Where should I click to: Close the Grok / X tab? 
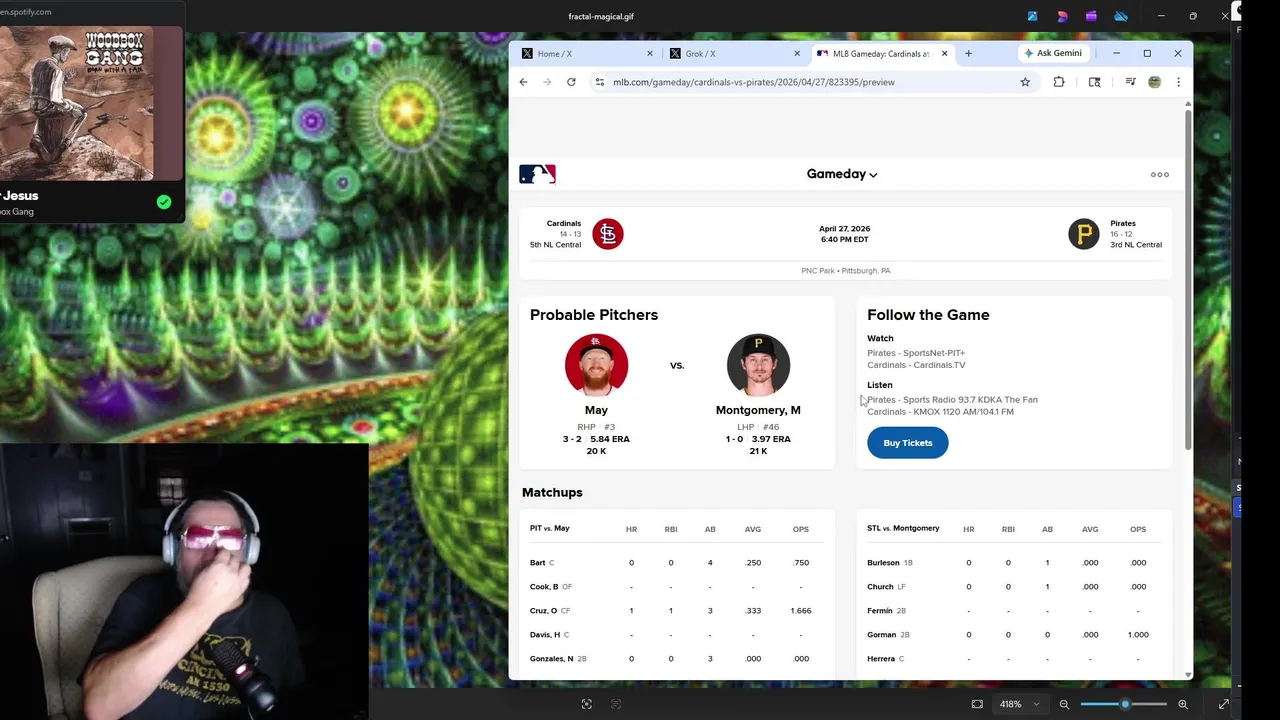(797, 54)
